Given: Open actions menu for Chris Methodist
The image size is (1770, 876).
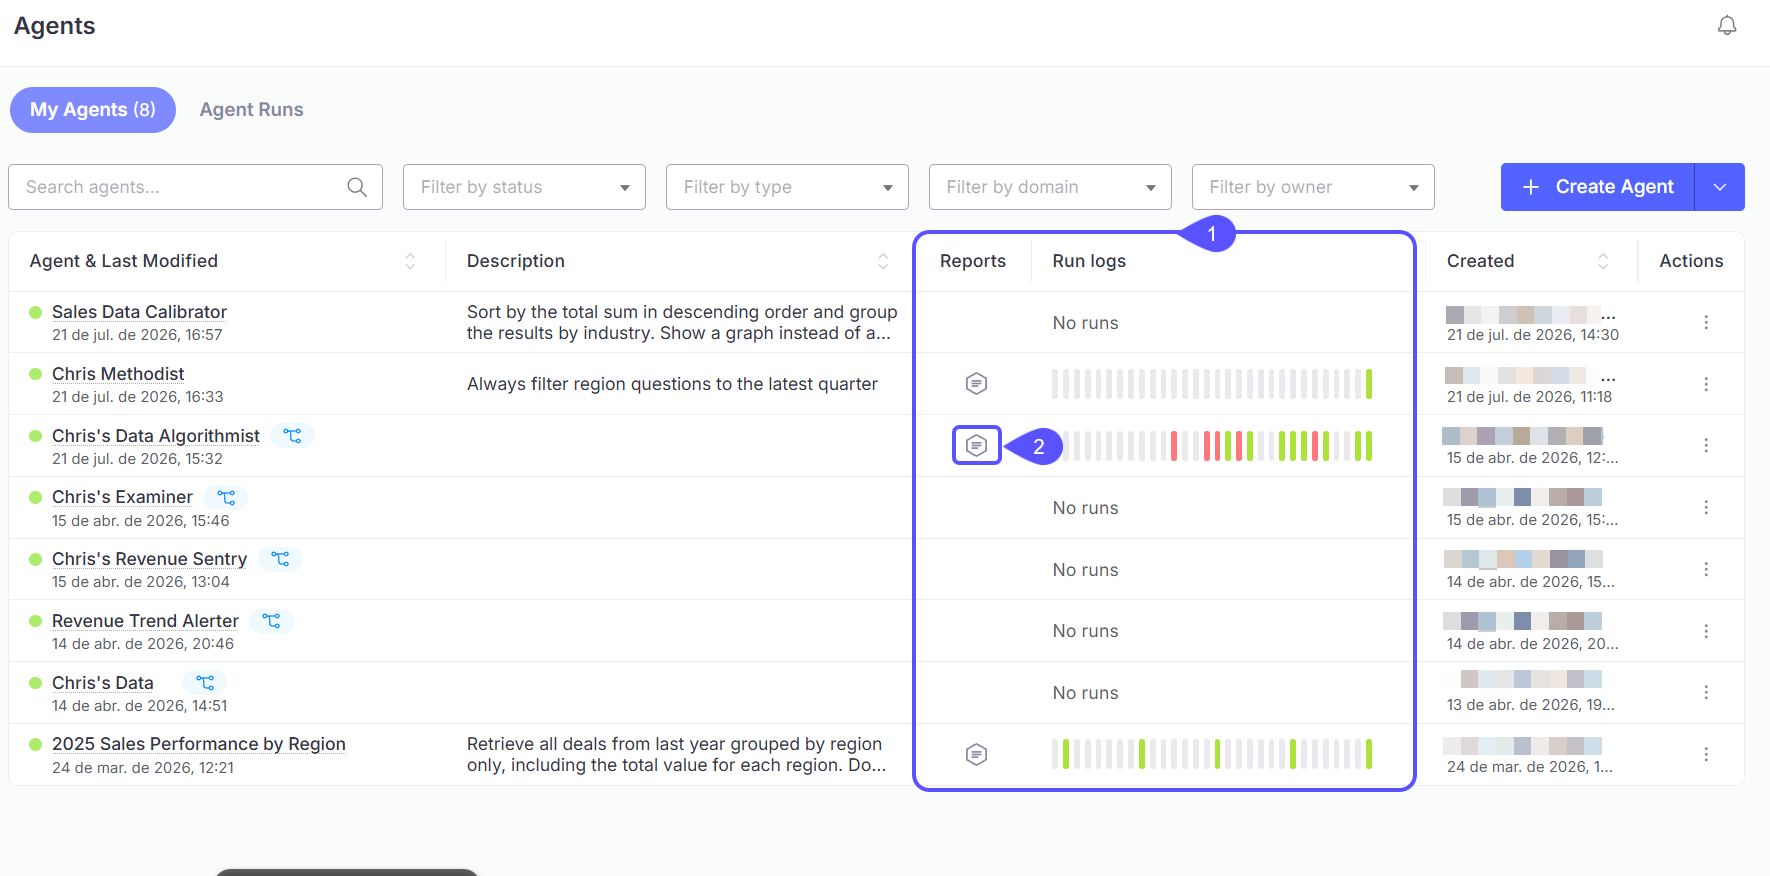Looking at the screenshot, I should (x=1706, y=384).
